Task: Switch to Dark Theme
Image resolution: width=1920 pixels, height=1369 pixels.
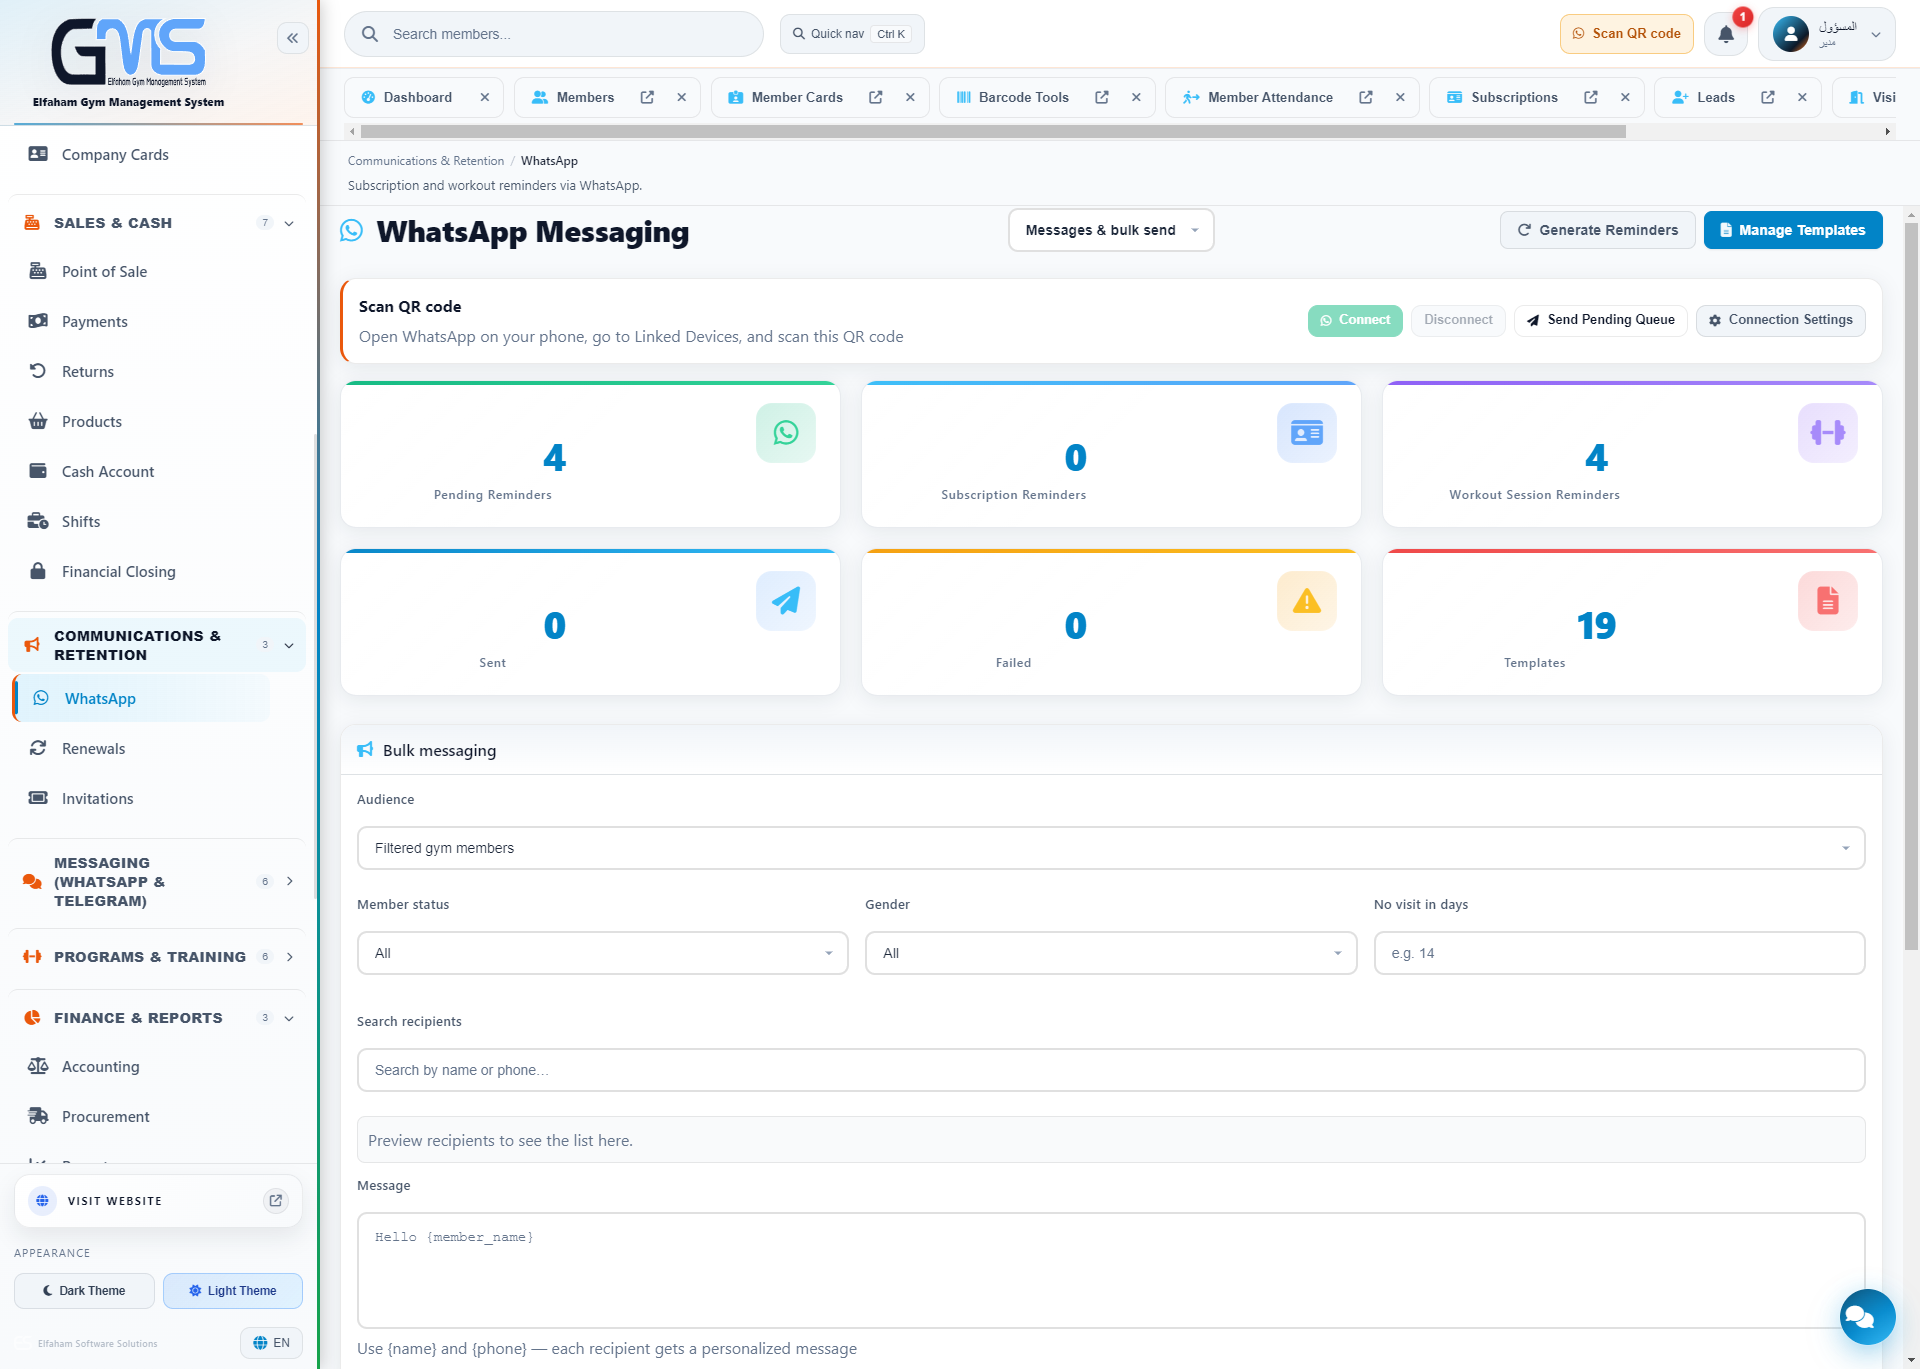Action: 84,1291
